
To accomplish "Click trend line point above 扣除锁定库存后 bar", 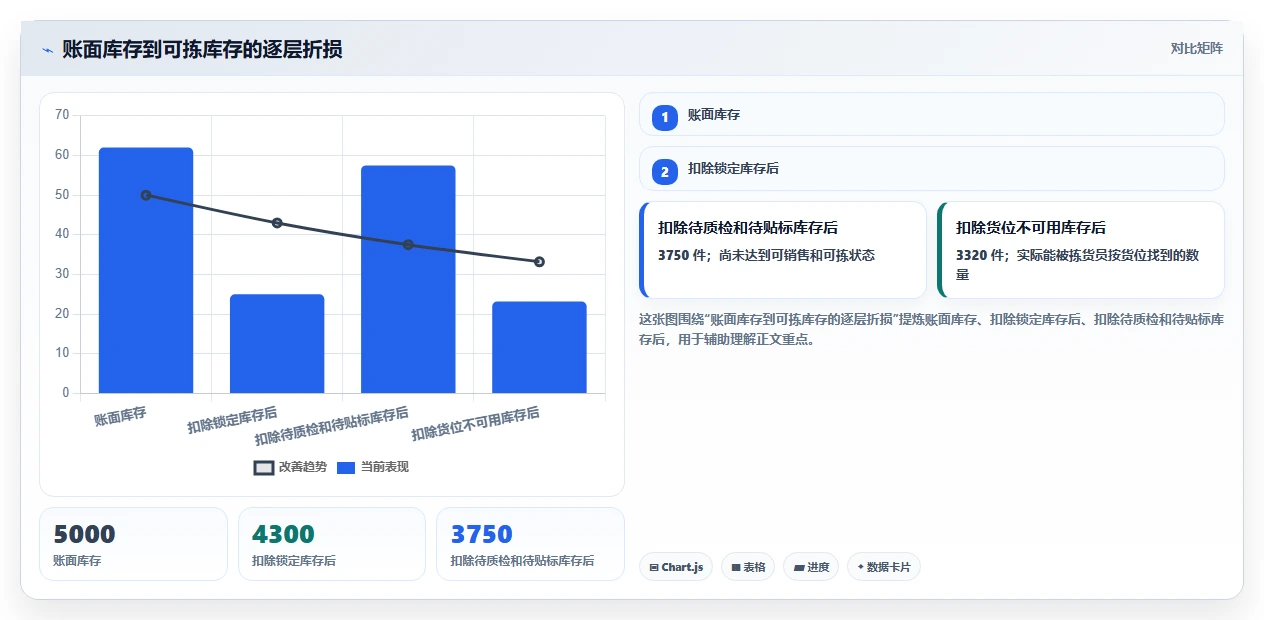I will pyautogui.click(x=277, y=223).
